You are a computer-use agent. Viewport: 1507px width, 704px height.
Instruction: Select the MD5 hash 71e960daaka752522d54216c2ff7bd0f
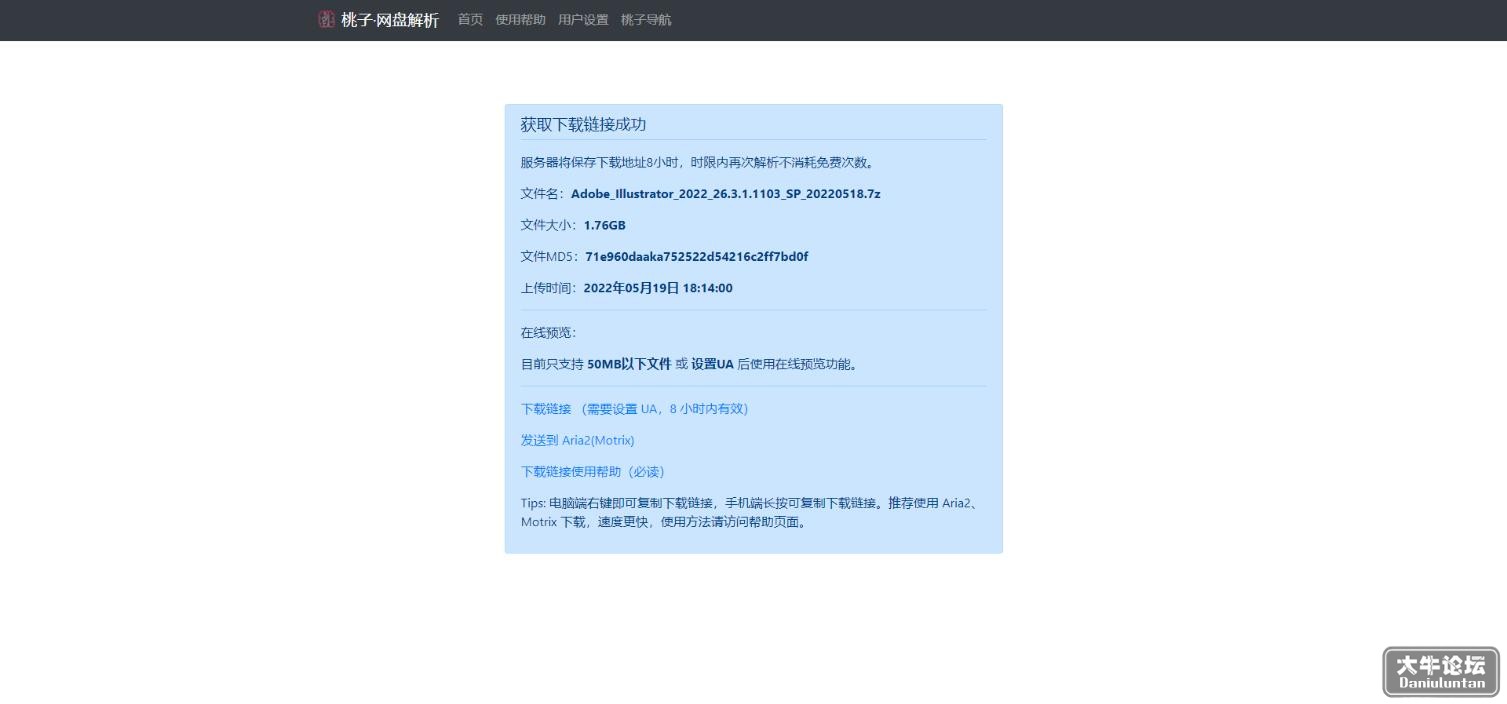(697, 257)
